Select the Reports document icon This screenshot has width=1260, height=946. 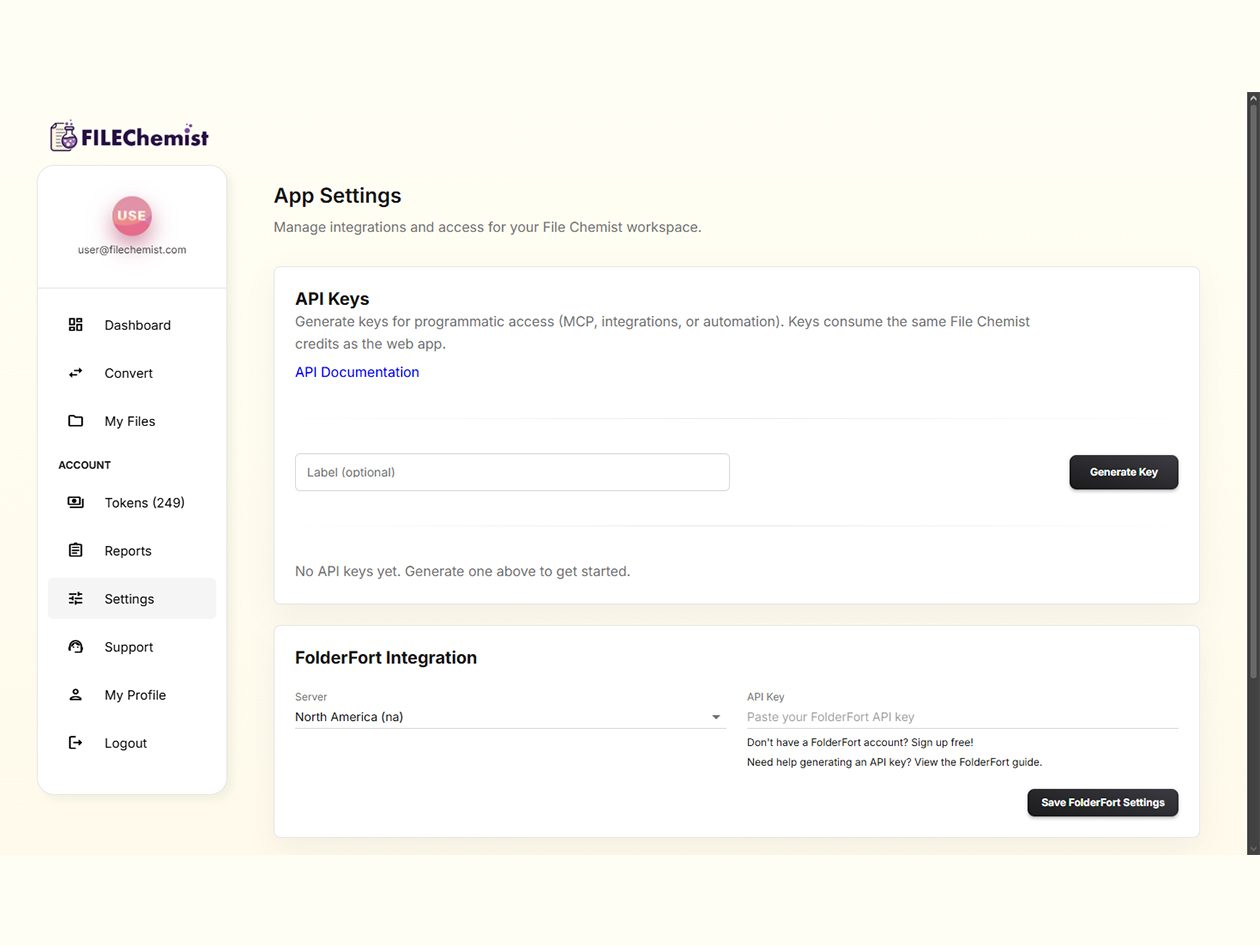[75, 550]
